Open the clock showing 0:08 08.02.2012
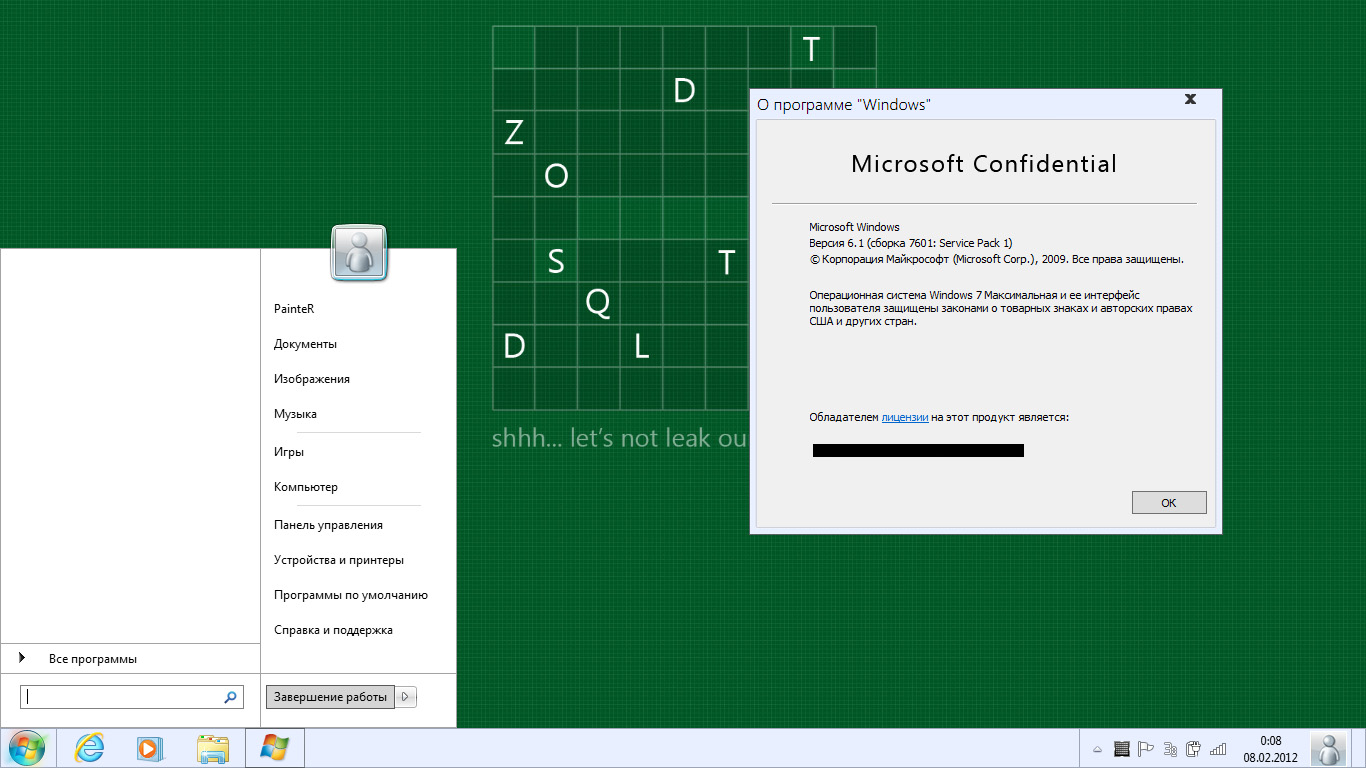 1270,749
